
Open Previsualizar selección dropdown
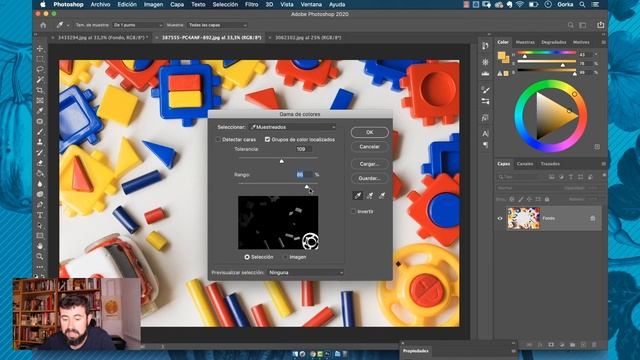coord(305,272)
